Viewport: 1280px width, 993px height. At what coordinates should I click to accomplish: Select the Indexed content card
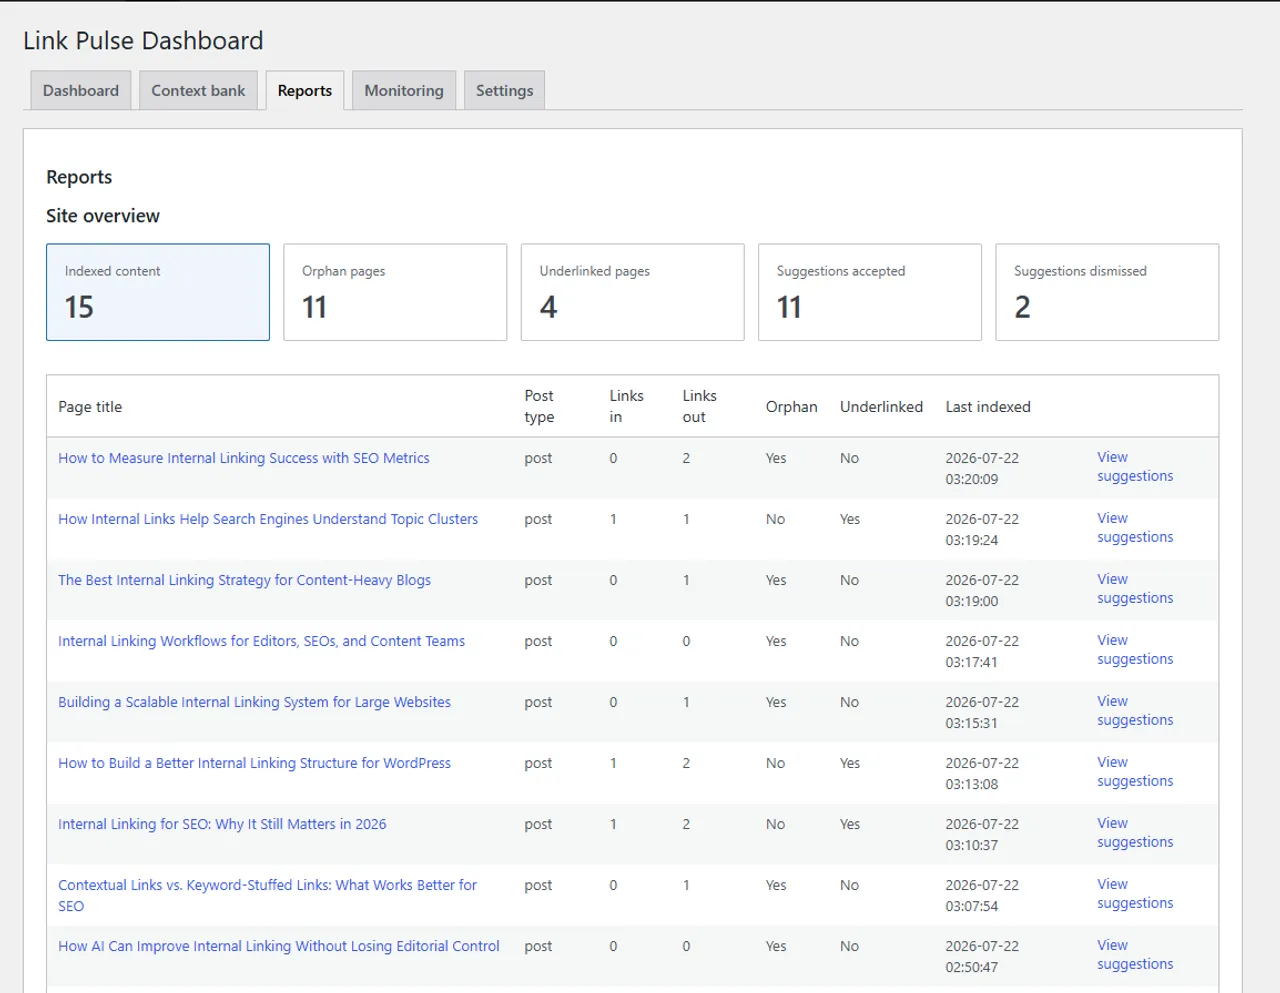click(x=158, y=292)
